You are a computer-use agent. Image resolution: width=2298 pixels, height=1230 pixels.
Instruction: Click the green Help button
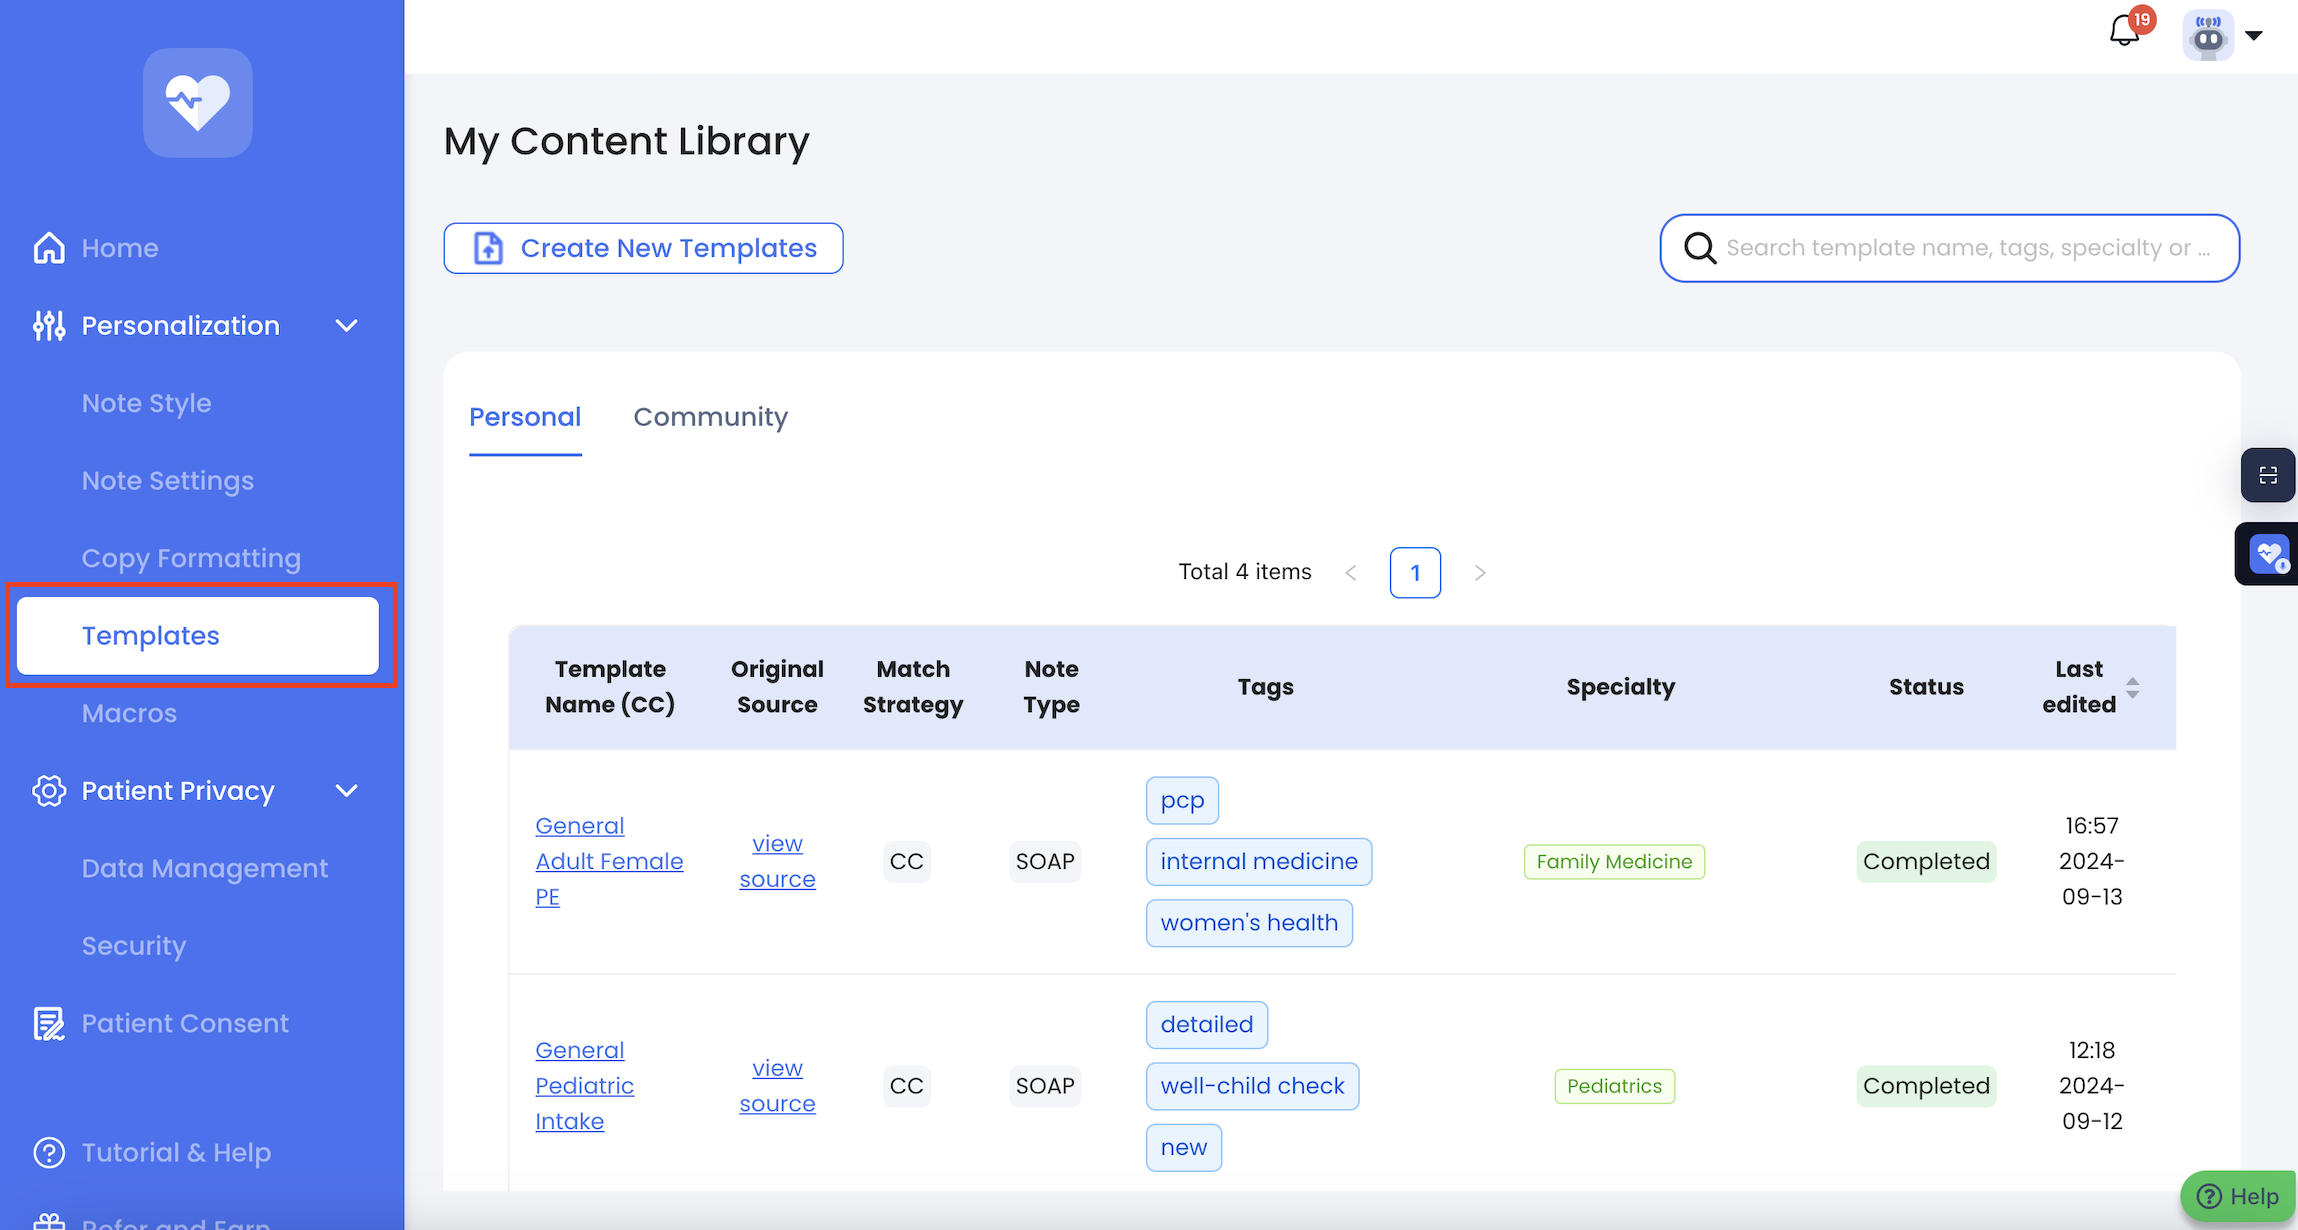pyautogui.click(x=2238, y=1196)
